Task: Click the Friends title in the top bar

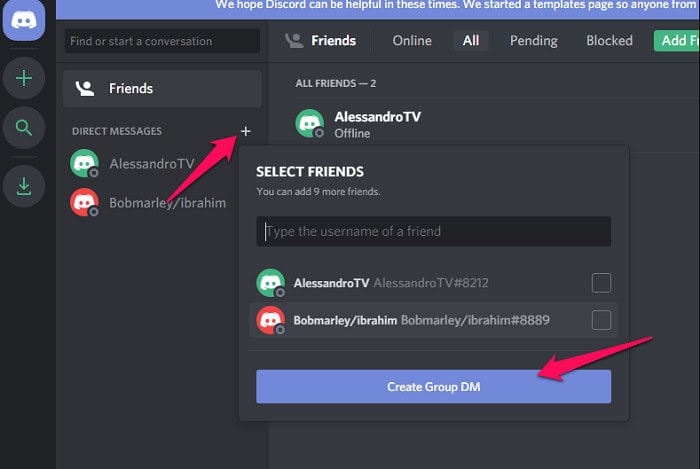Action: pyautogui.click(x=333, y=41)
